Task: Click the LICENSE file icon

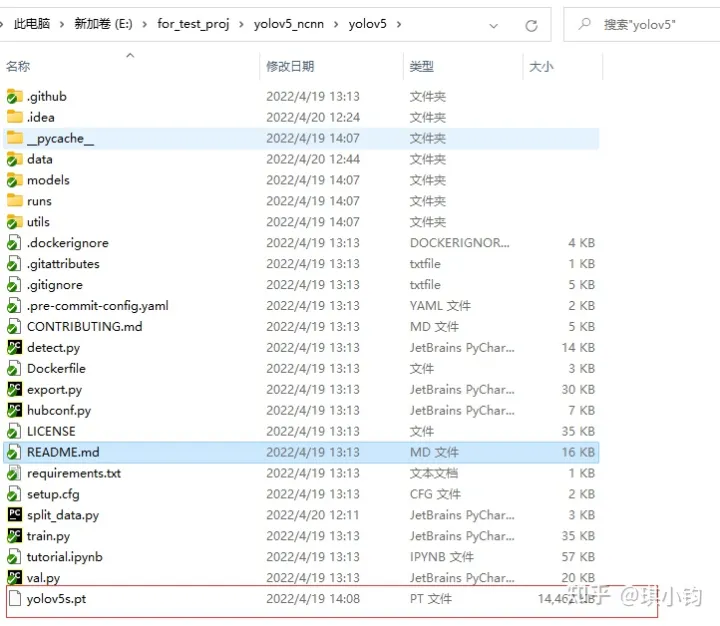Action: (14, 431)
